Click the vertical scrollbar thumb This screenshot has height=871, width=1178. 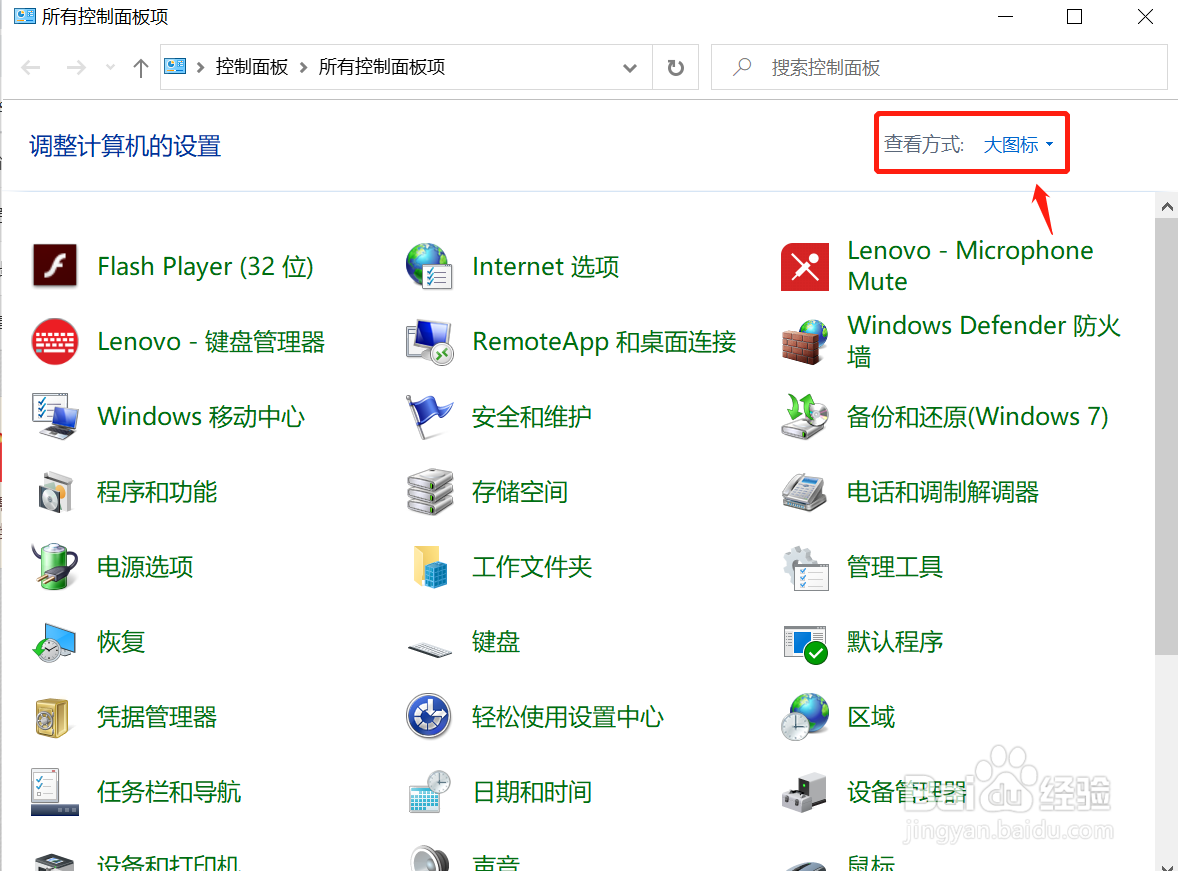tap(1167, 437)
